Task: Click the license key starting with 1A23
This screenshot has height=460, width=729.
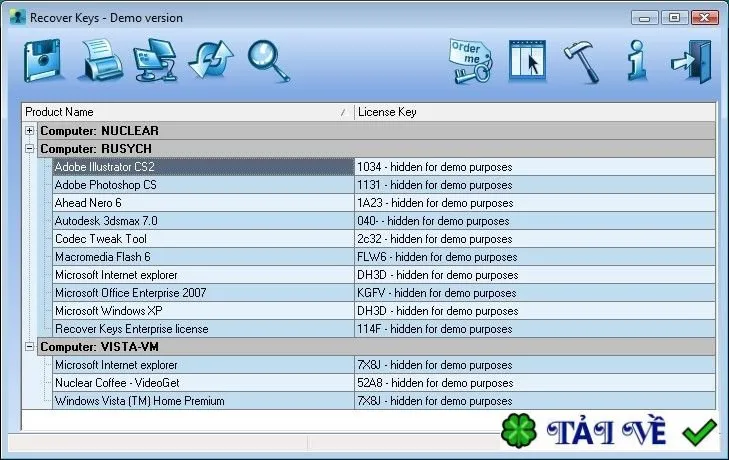Action: (535, 203)
